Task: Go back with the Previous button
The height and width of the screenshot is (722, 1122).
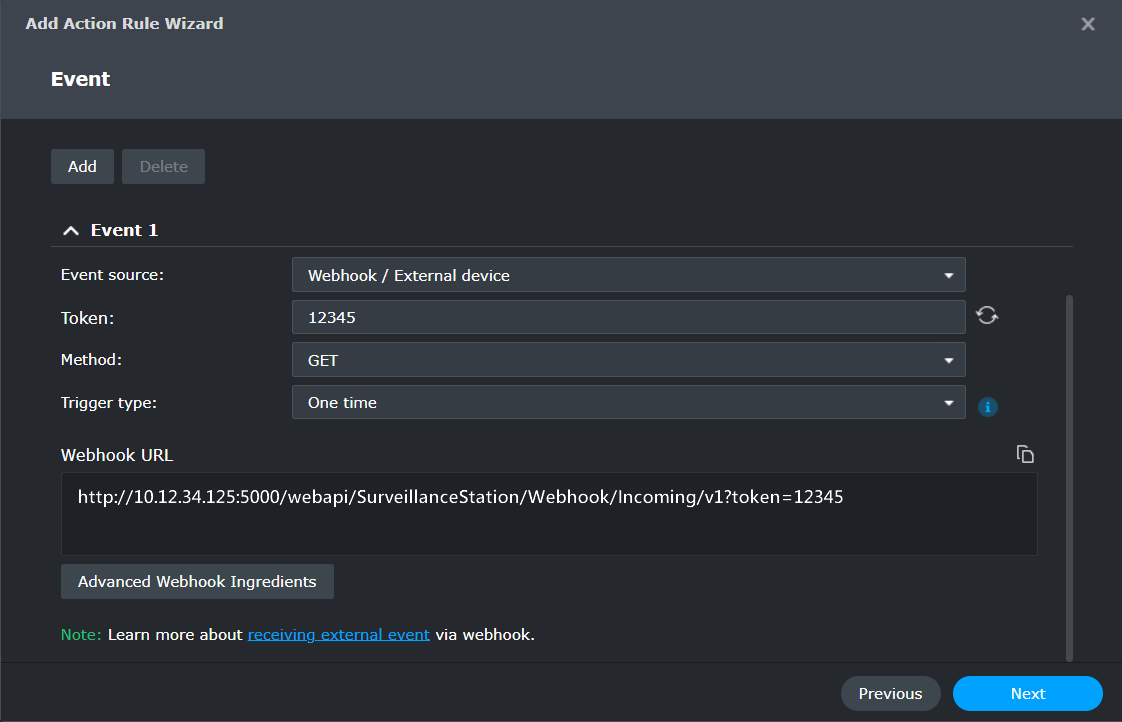Action: [890, 693]
